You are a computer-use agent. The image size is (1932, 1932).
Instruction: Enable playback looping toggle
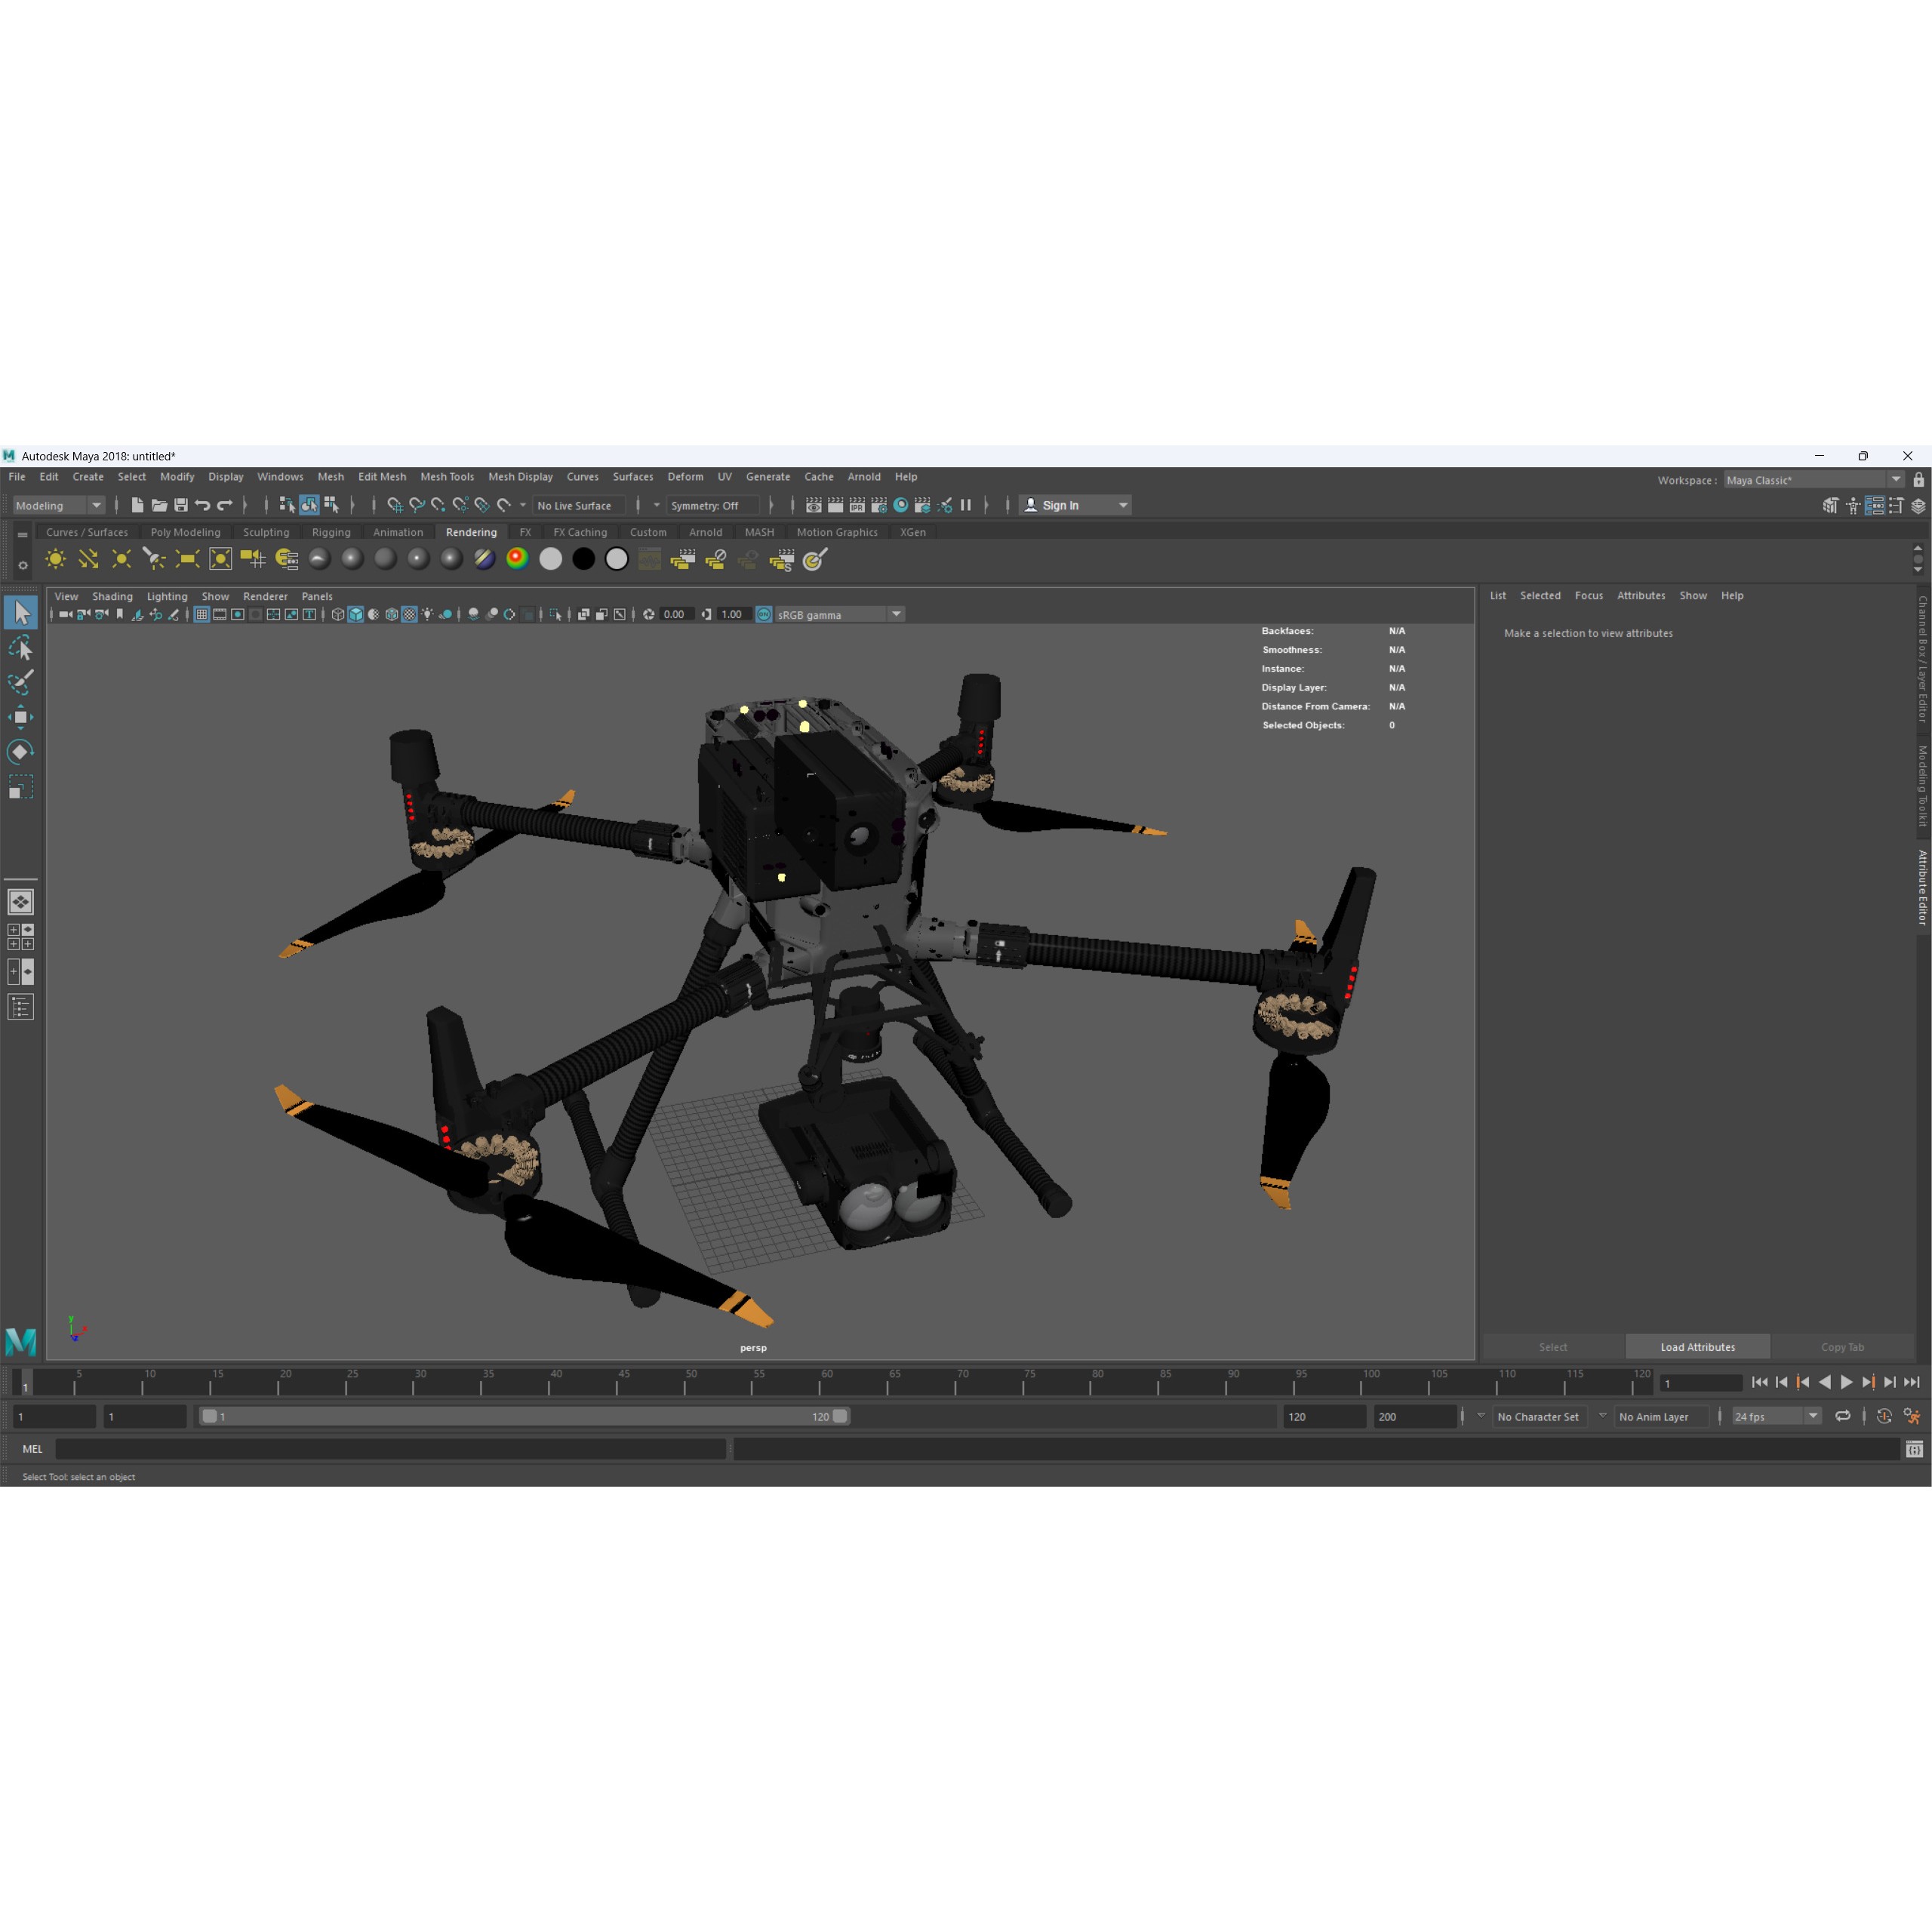pos(1843,1416)
